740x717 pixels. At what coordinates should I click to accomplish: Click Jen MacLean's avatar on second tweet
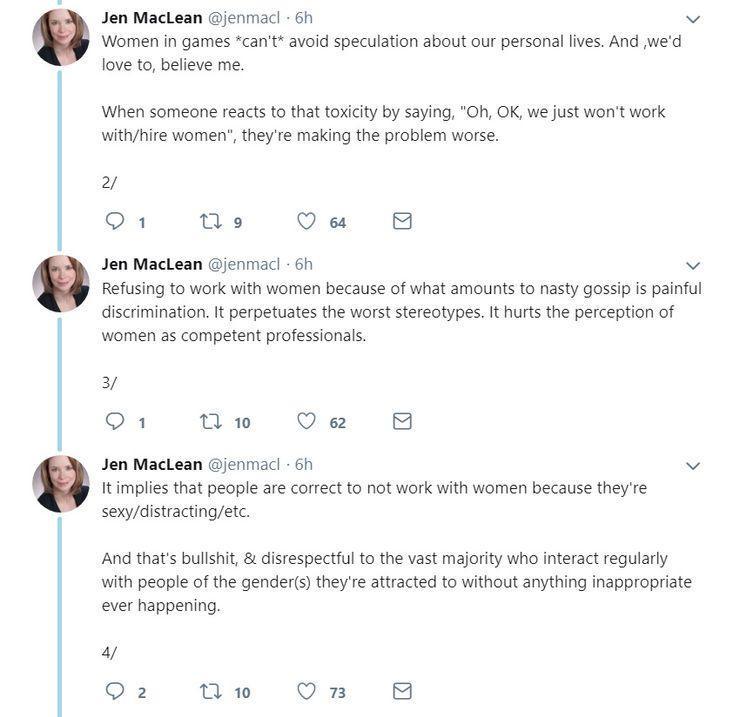60,284
